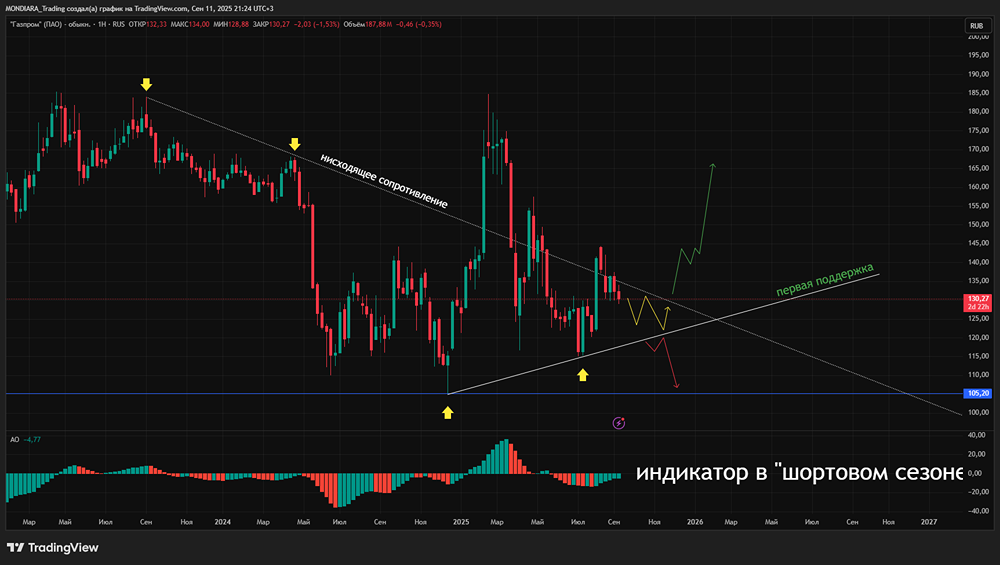
Task: Open the RUB currency selector
Action: (x=976, y=26)
